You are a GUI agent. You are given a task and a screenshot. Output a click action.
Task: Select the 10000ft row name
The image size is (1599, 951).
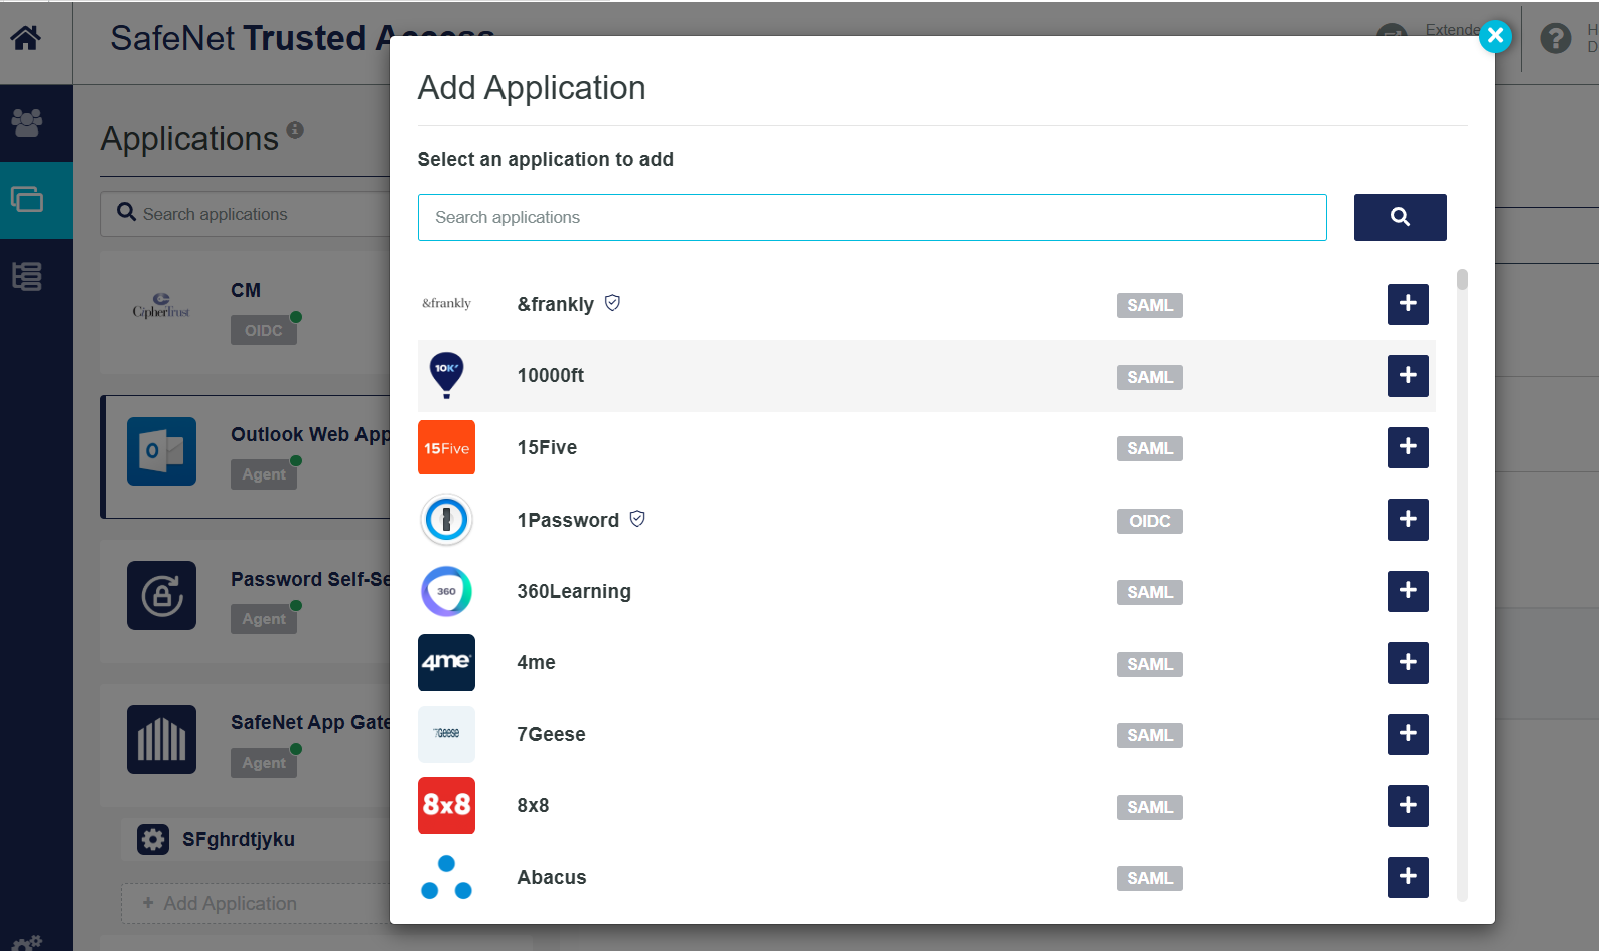550,376
